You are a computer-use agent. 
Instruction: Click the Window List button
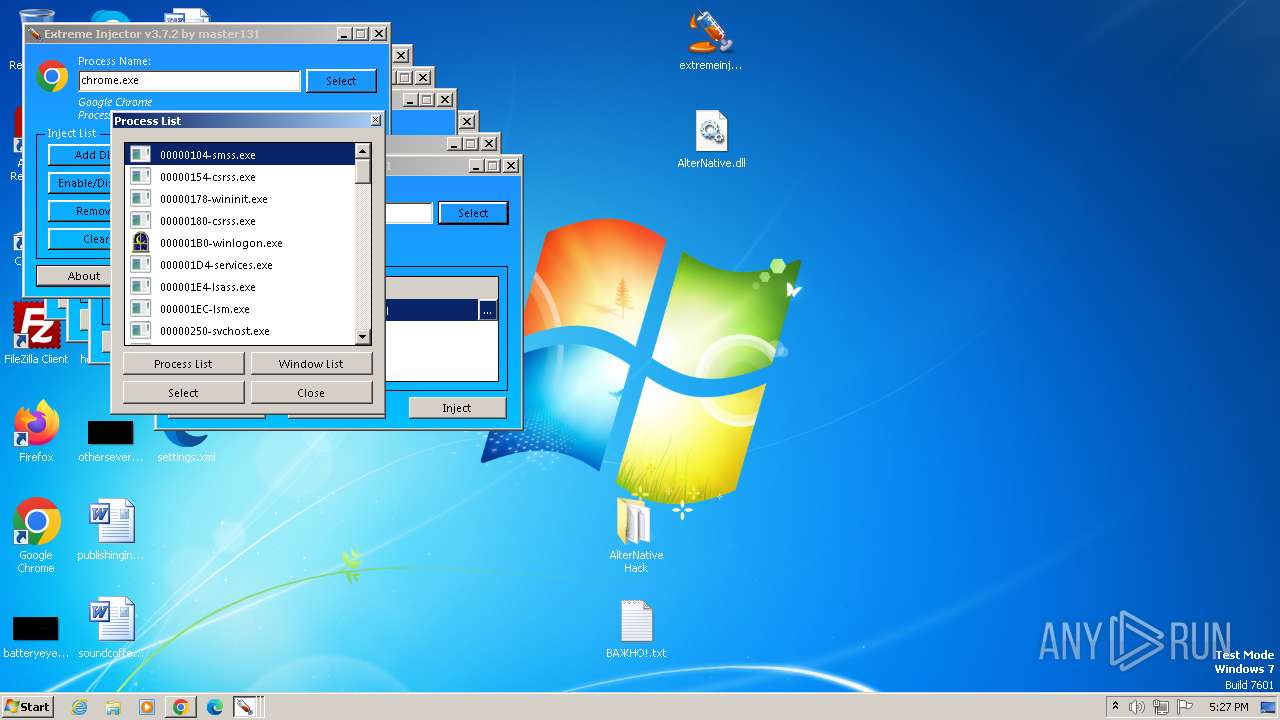pyautogui.click(x=311, y=364)
